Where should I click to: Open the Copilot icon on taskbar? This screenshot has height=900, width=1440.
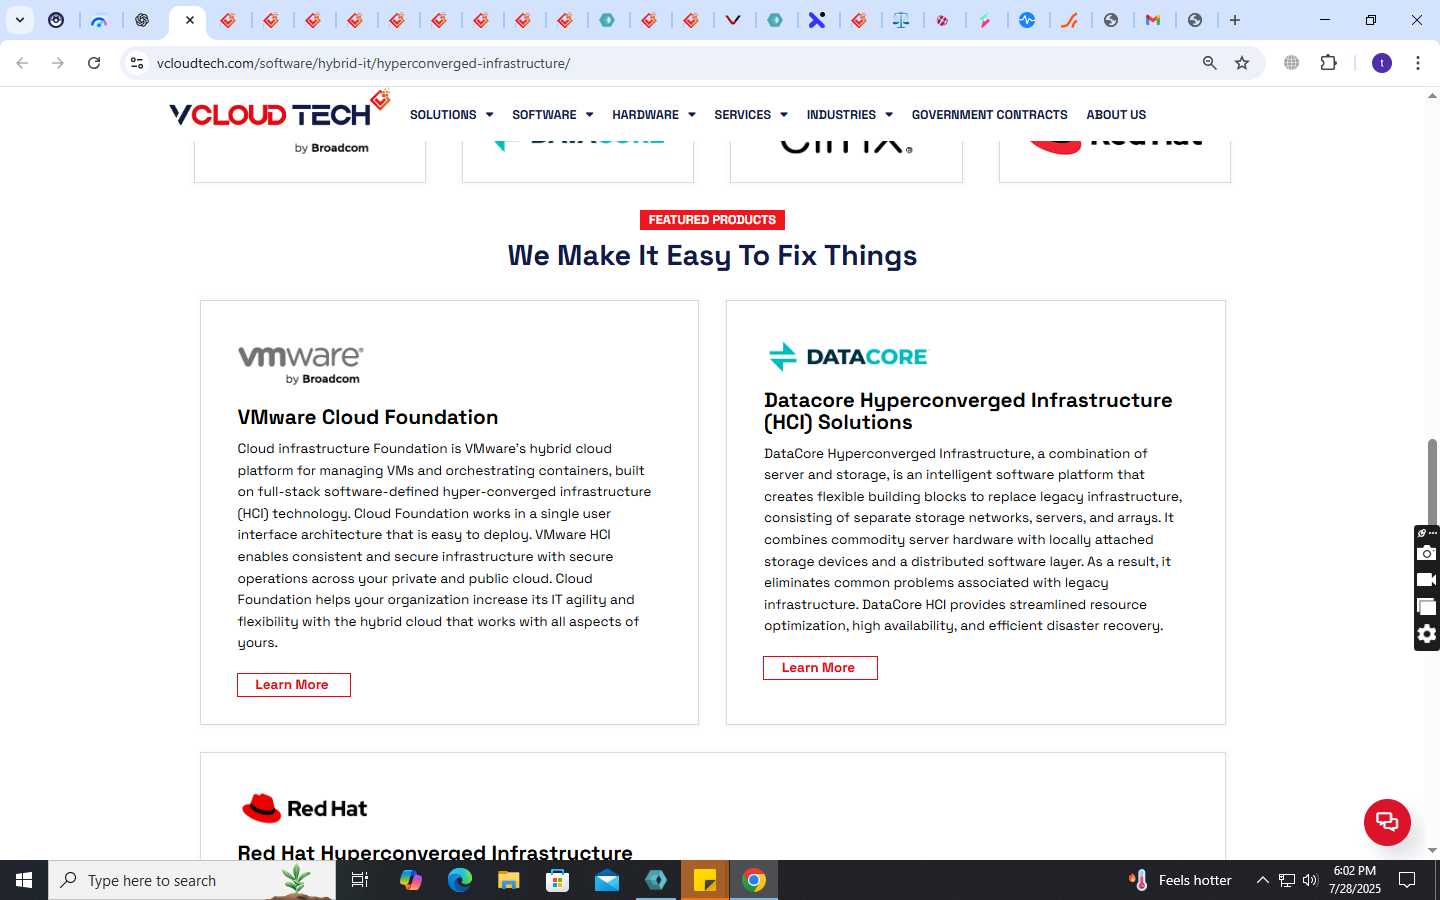(410, 880)
